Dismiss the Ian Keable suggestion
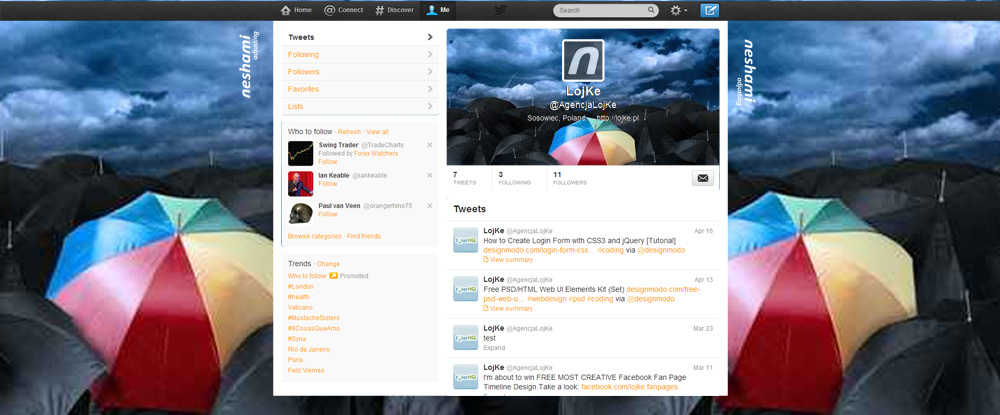 pos(430,176)
